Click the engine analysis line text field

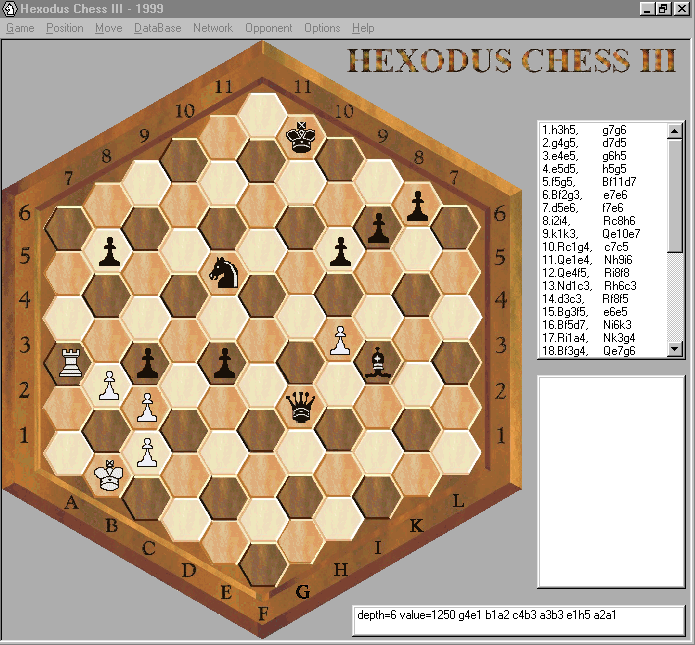click(x=519, y=621)
